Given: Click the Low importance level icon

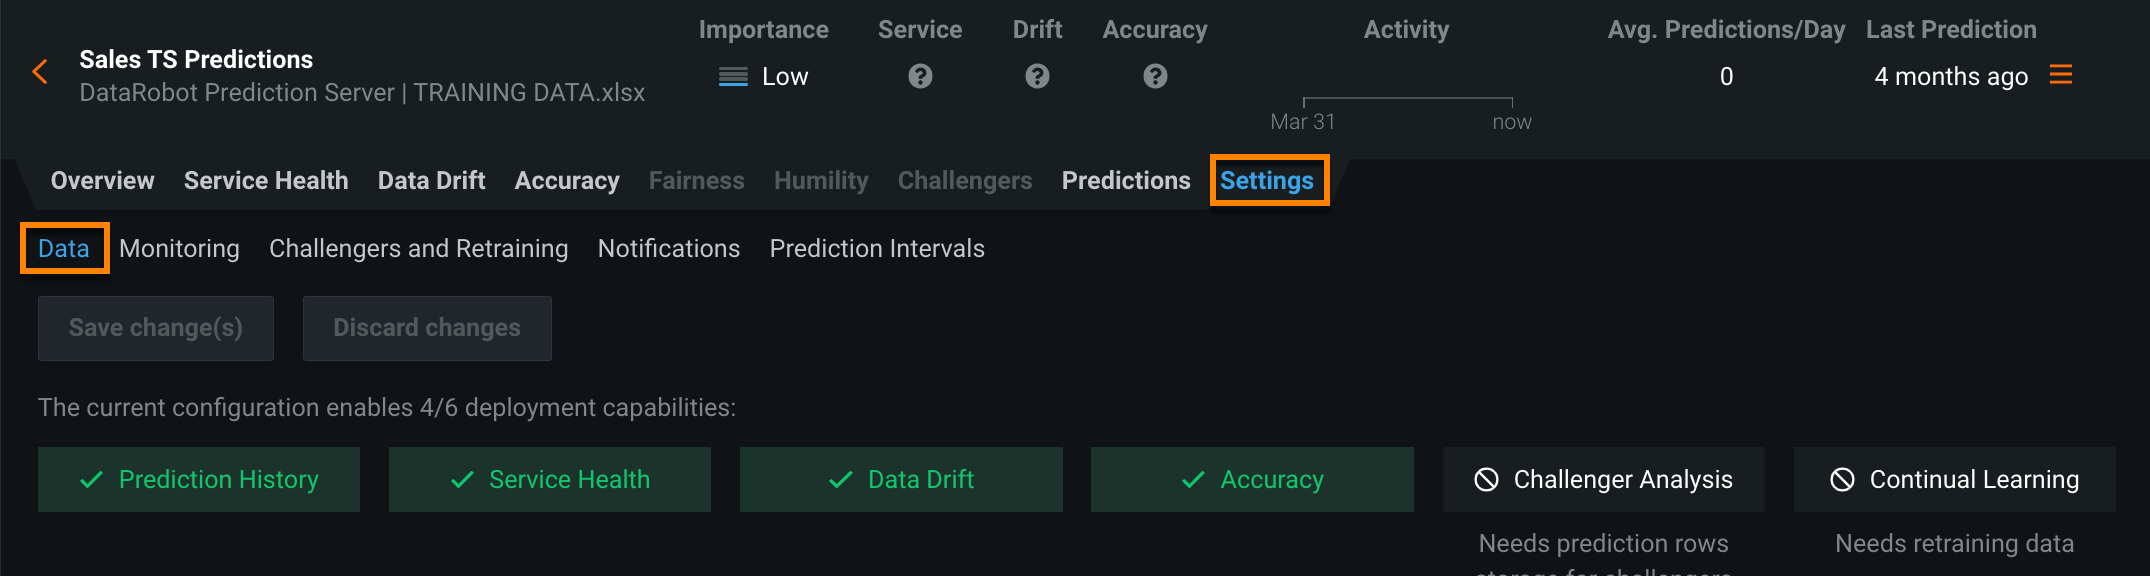Looking at the screenshot, I should click(733, 77).
